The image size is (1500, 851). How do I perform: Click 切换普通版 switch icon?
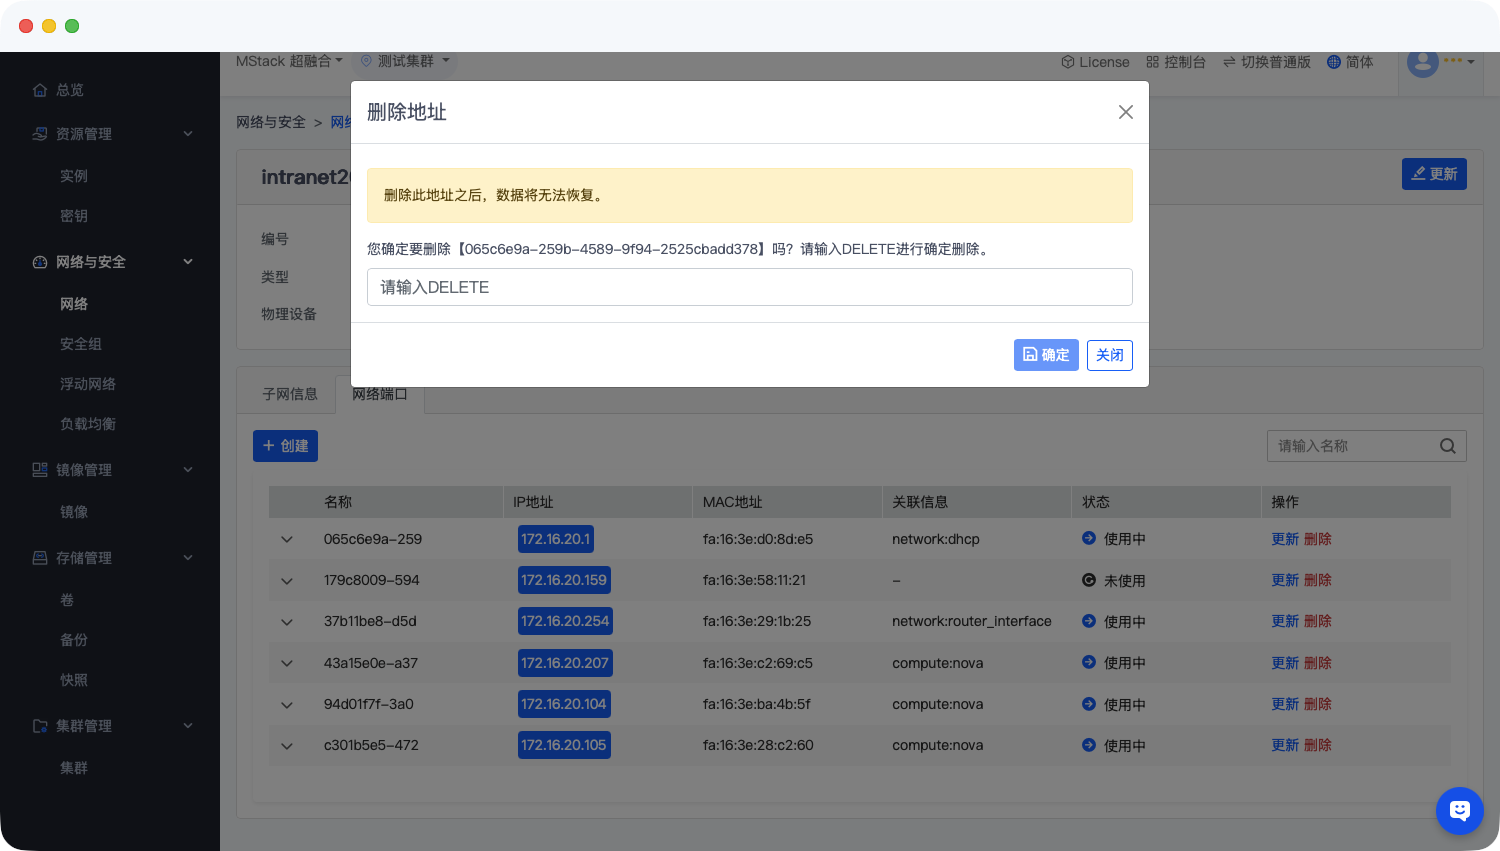coord(1229,62)
